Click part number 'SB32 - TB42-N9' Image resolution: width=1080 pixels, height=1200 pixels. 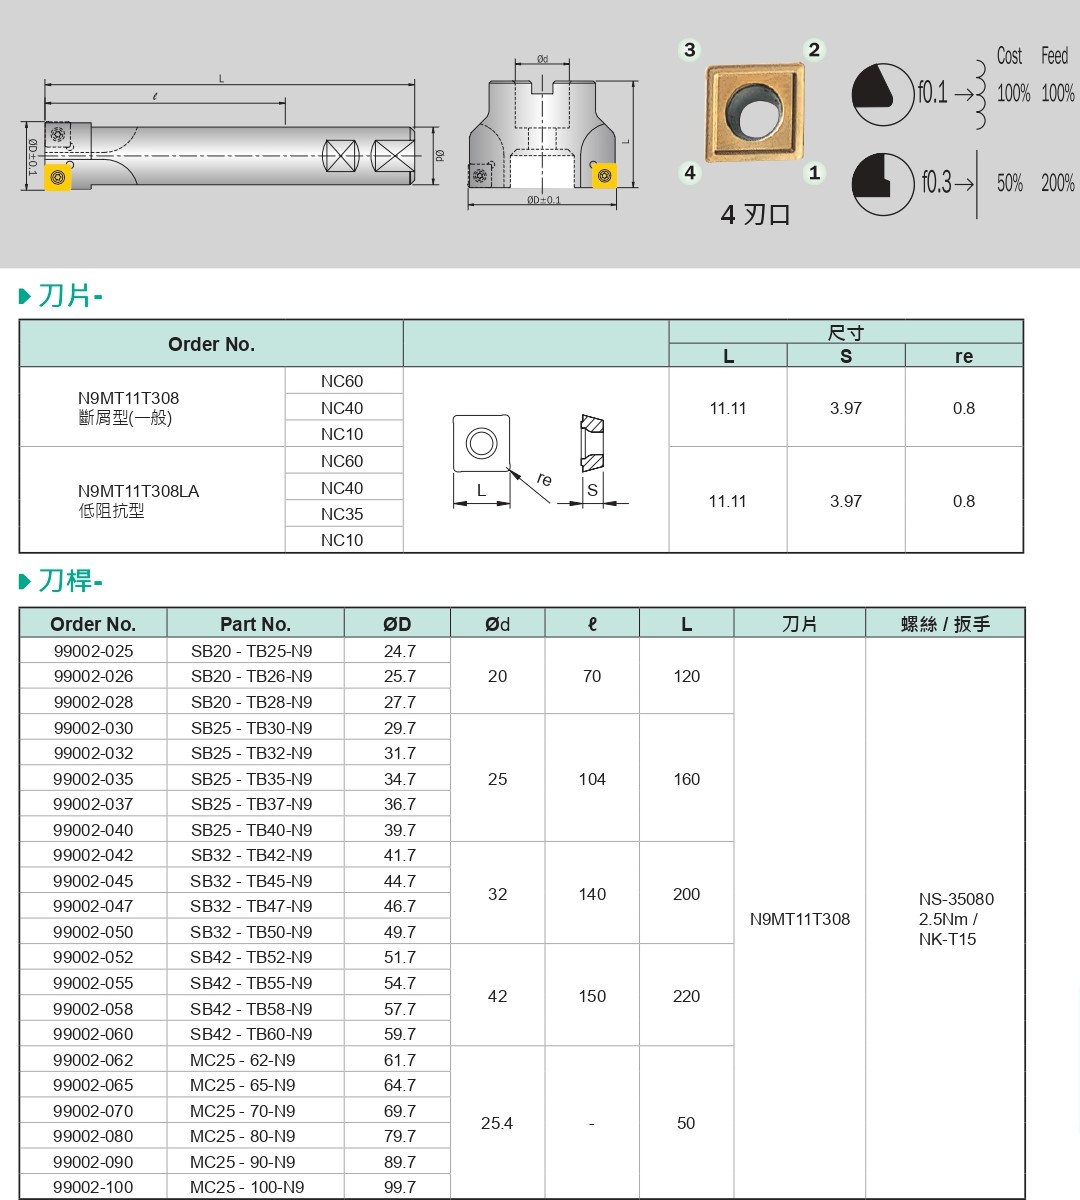[251, 855]
